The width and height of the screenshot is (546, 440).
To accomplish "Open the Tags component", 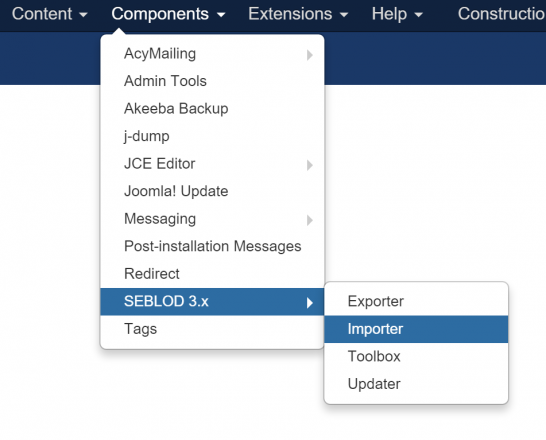I will (x=212, y=329).
